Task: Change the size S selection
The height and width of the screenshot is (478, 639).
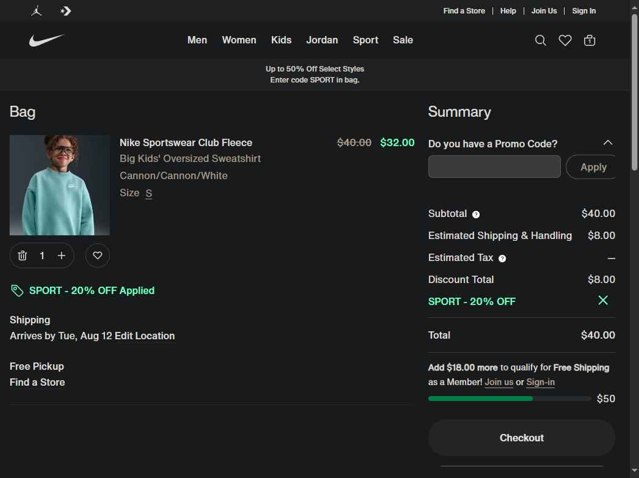Action: pyautogui.click(x=149, y=193)
